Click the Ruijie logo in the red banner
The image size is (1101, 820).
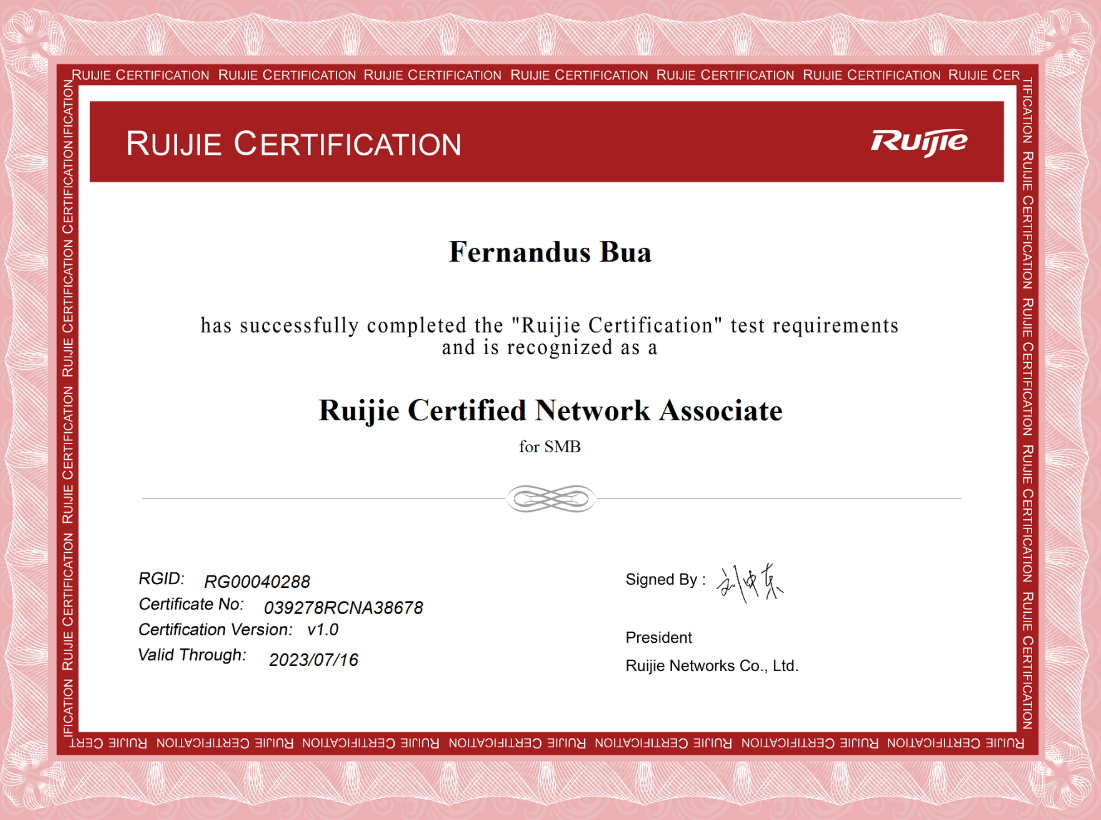click(x=918, y=141)
